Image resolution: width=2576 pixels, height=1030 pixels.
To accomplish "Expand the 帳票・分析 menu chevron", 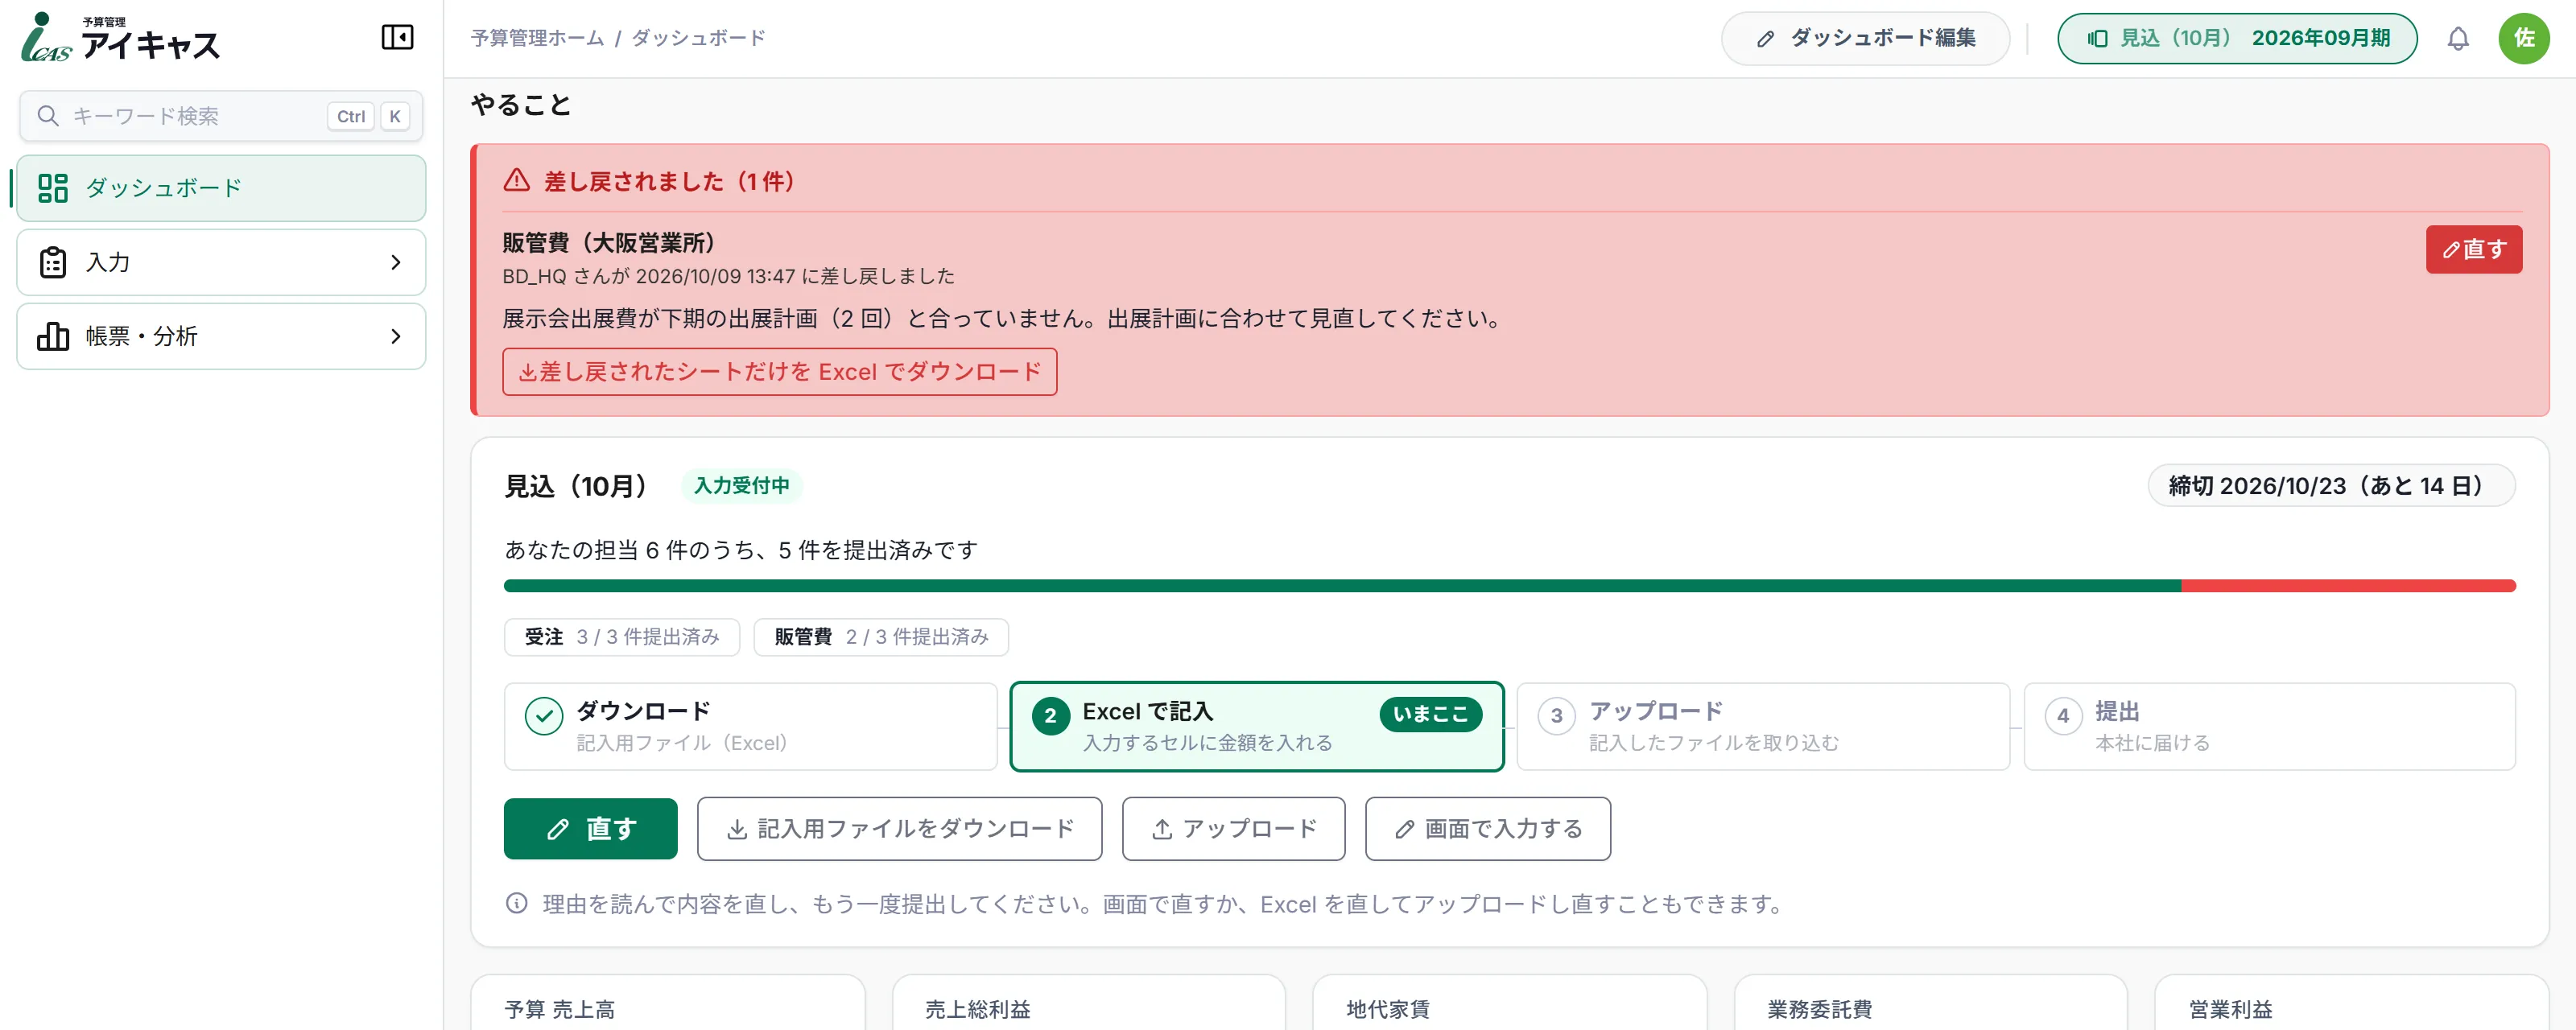I will 395,336.
